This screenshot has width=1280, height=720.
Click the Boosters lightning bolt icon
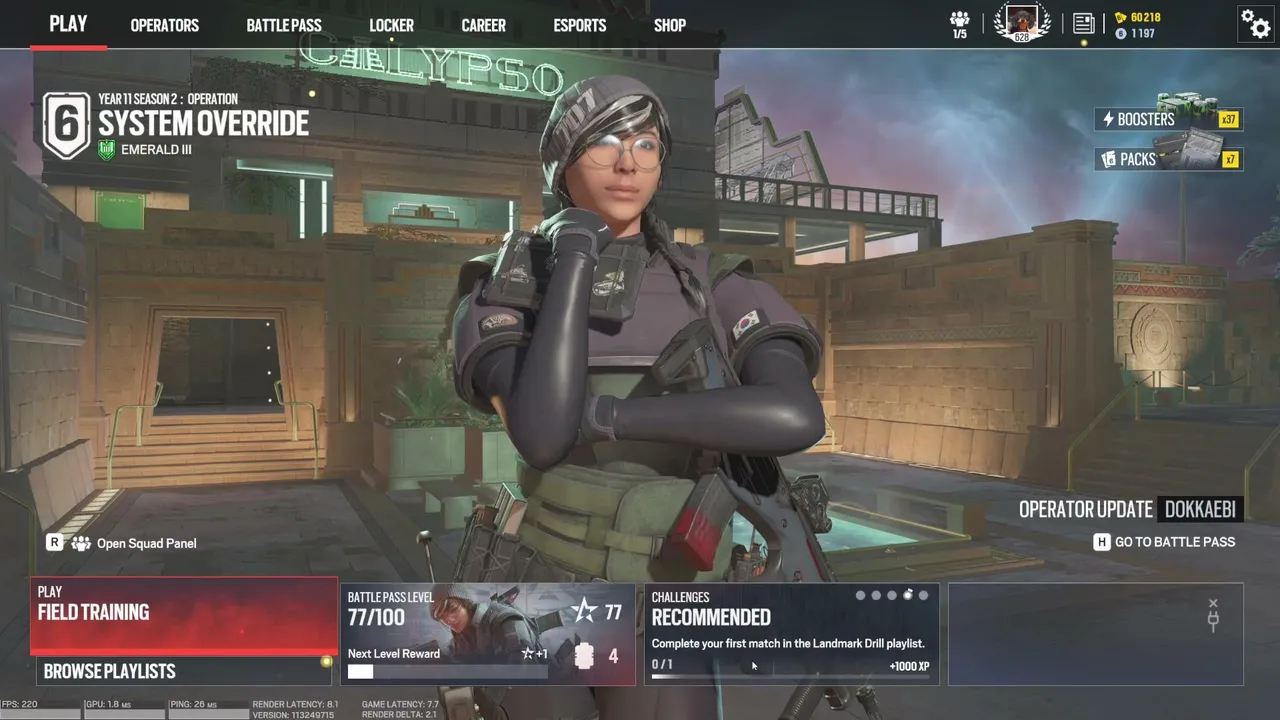(1107, 120)
